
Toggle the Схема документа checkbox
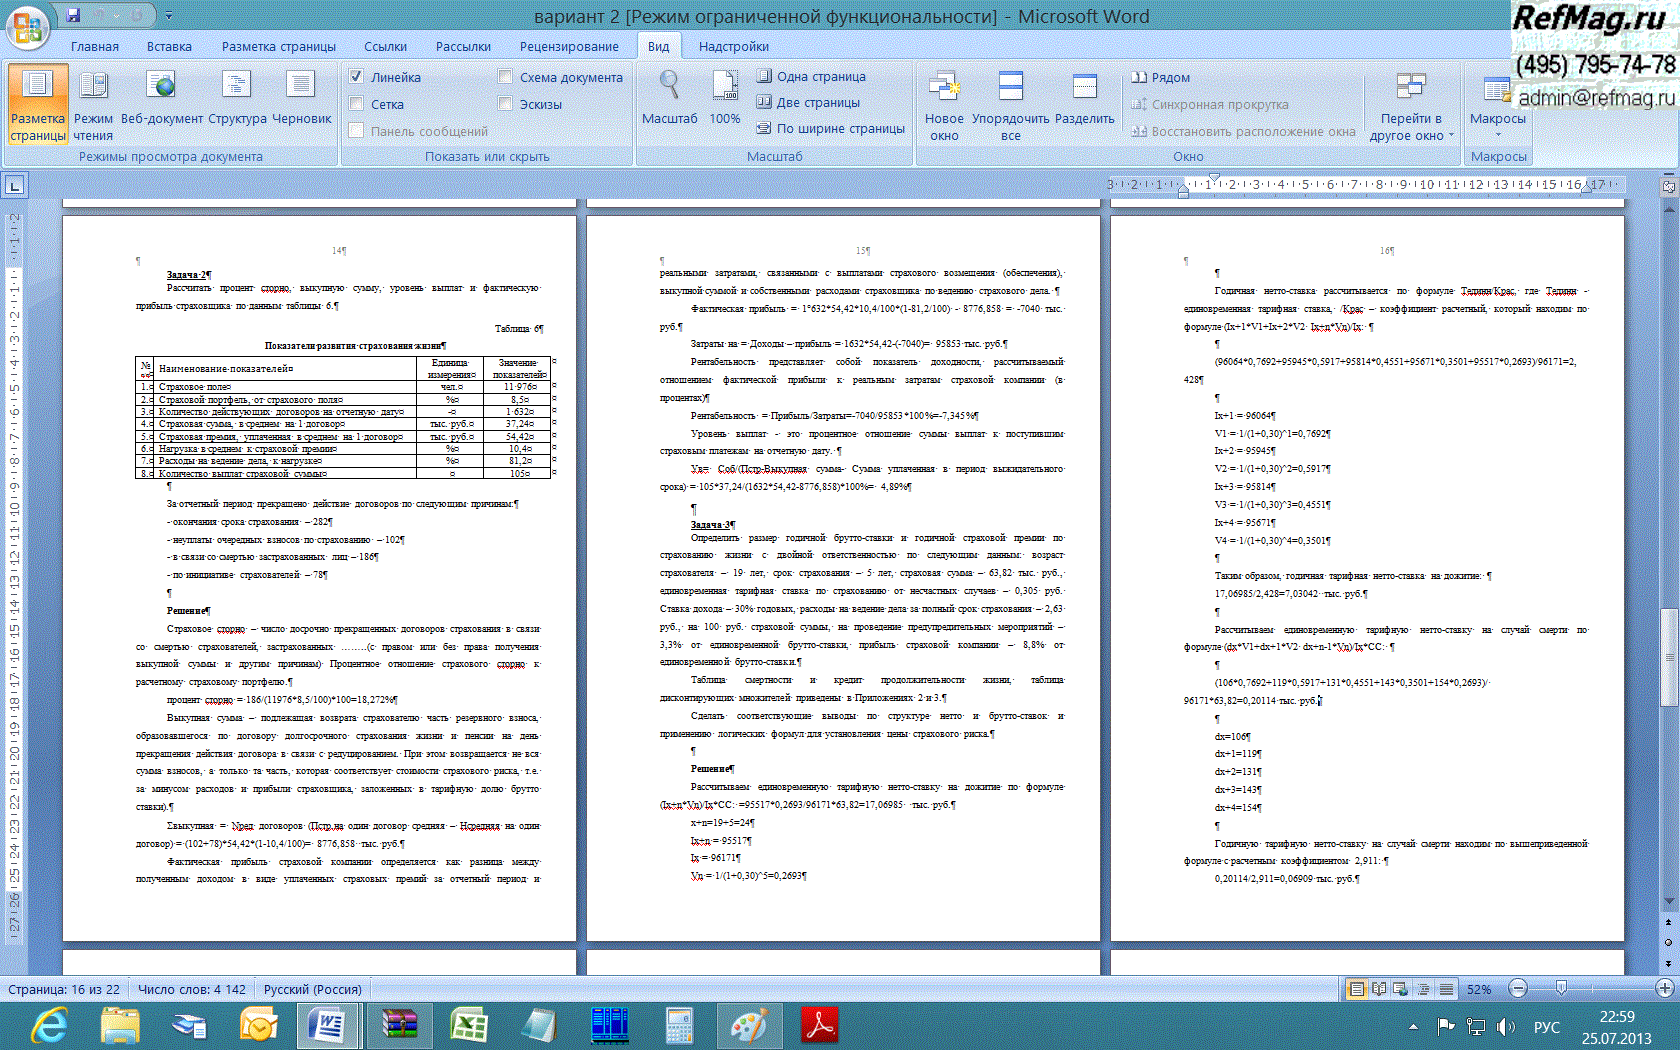tap(506, 77)
